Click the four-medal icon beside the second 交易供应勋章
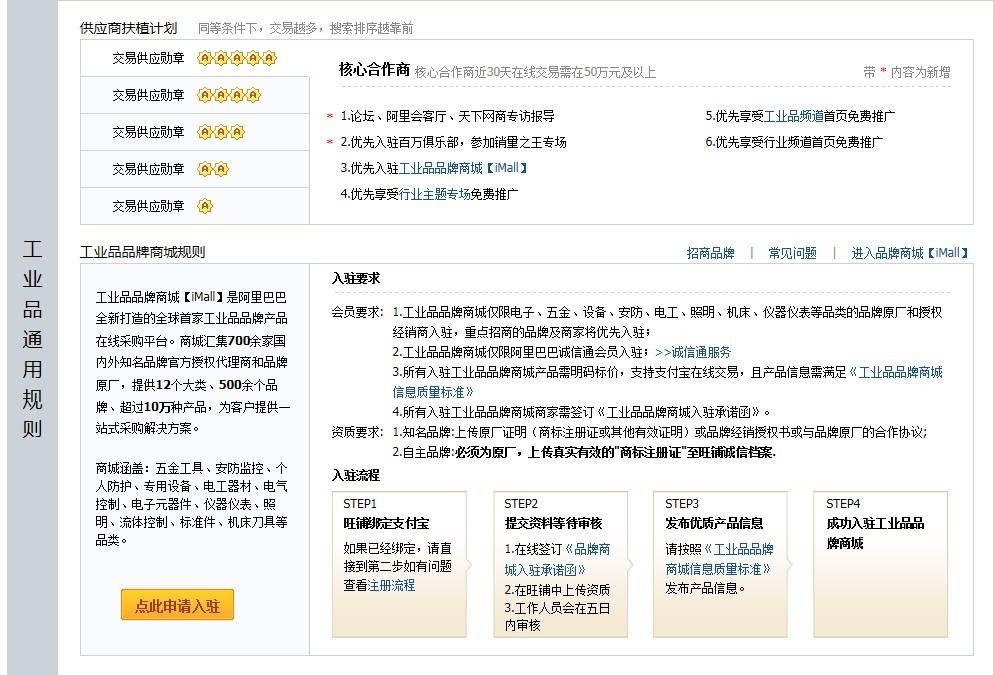Viewport: 993px width, 675px height. coord(230,95)
